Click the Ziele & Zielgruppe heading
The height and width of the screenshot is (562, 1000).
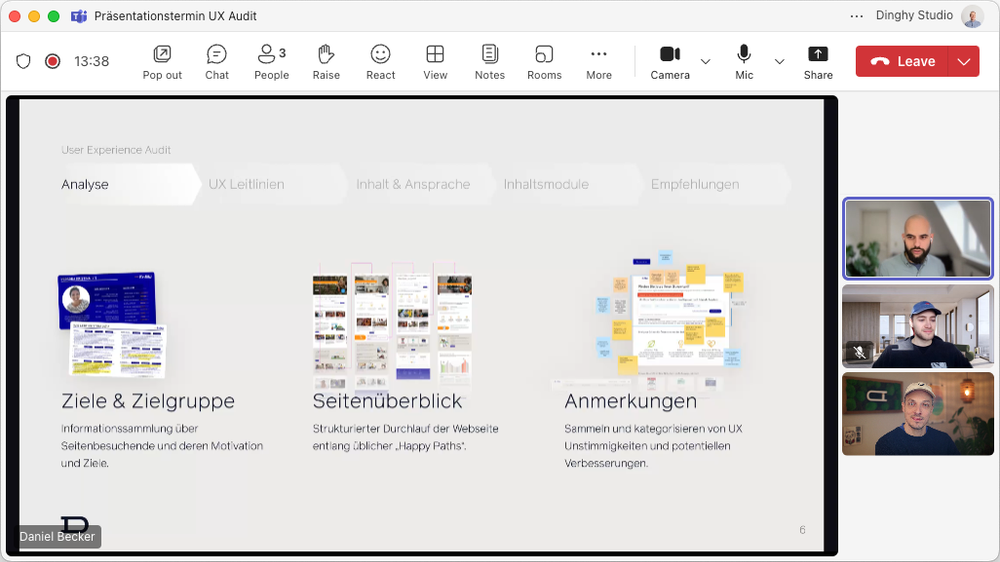tap(148, 401)
